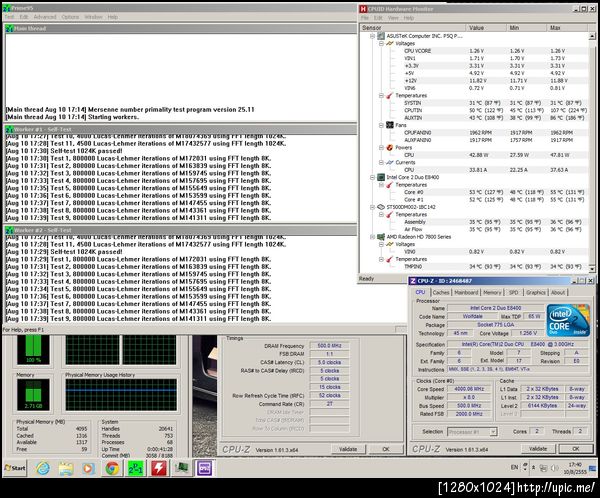The width and height of the screenshot is (600, 498).
Task: Click the EN language indicator in tray
Action: click(514, 467)
